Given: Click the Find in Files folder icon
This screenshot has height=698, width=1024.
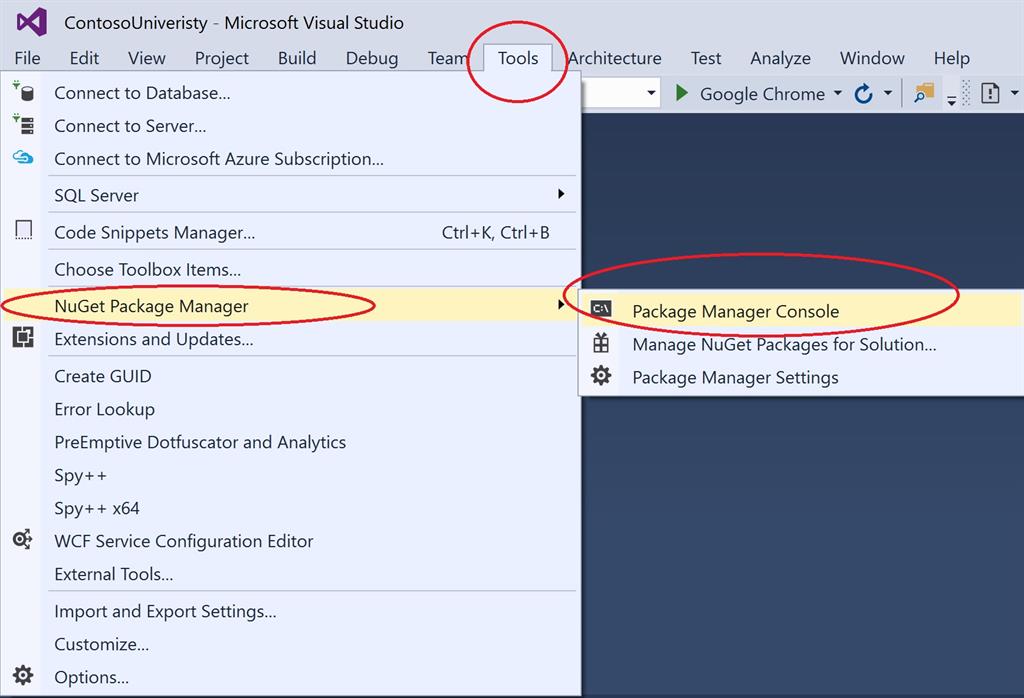Looking at the screenshot, I should click(x=923, y=93).
